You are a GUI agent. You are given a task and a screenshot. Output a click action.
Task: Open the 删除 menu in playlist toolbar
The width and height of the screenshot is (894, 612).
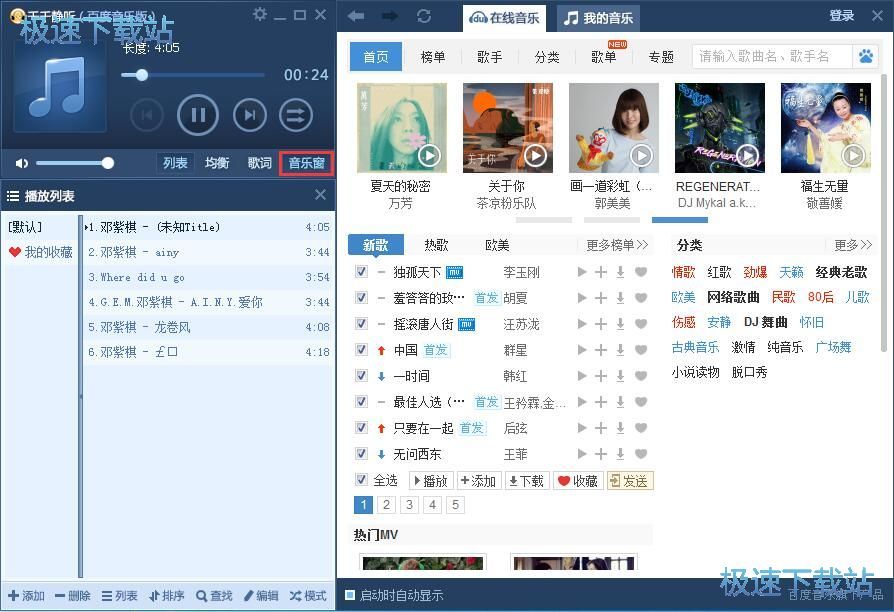pyautogui.click(x=73, y=596)
